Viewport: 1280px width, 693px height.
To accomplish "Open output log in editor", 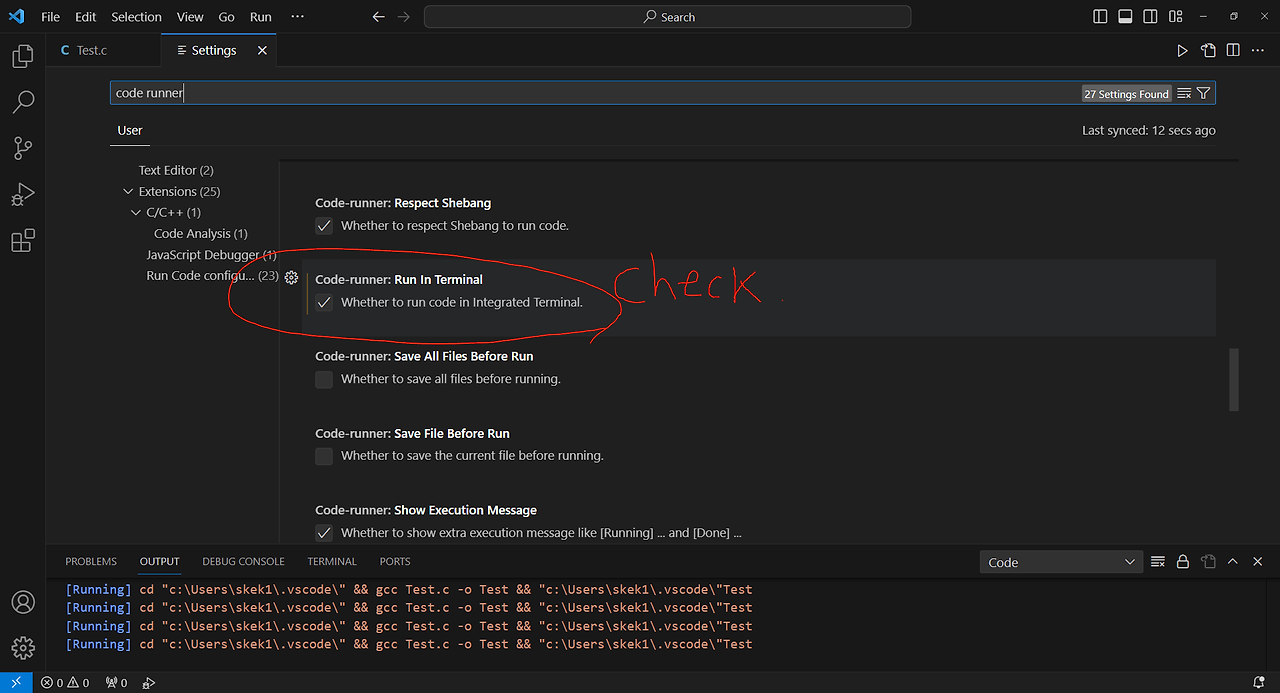I will pos(1208,562).
